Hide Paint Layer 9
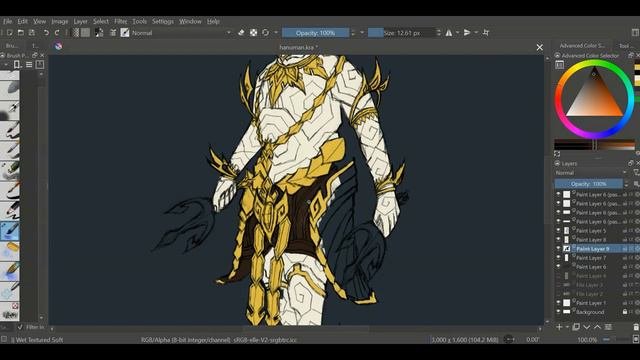The image size is (640, 360). pyautogui.click(x=558, y=249)
